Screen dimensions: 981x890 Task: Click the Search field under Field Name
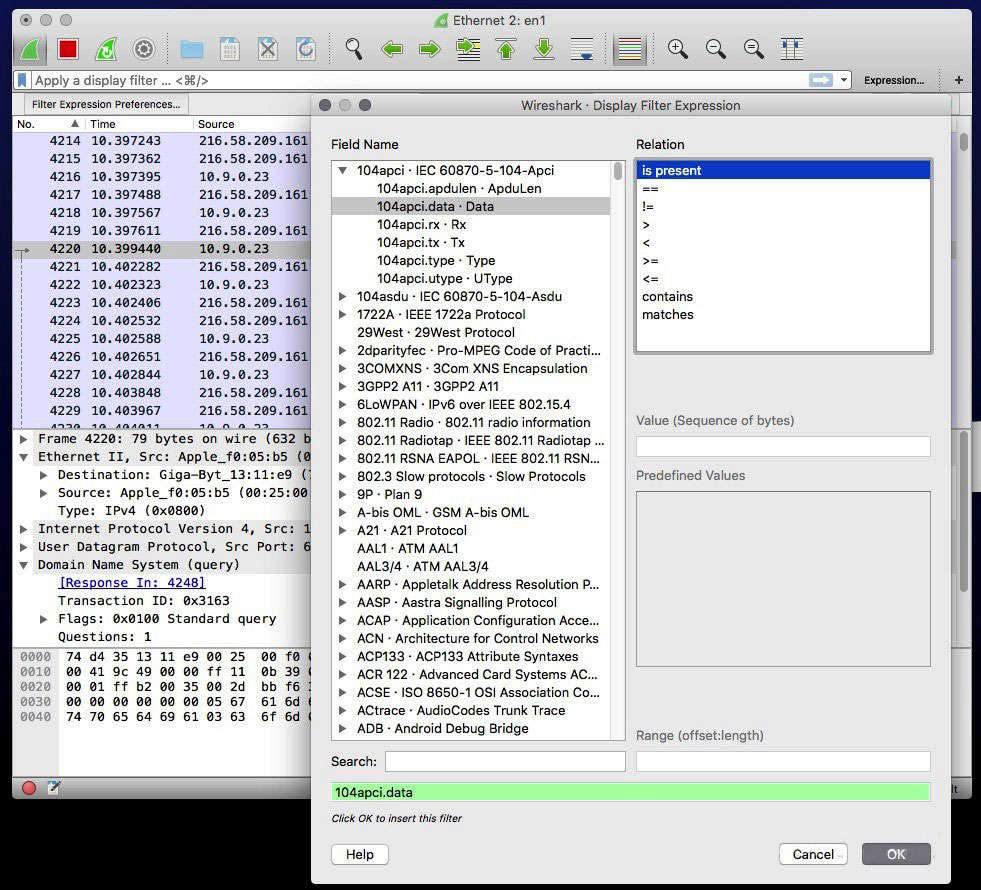pos(505,762)
